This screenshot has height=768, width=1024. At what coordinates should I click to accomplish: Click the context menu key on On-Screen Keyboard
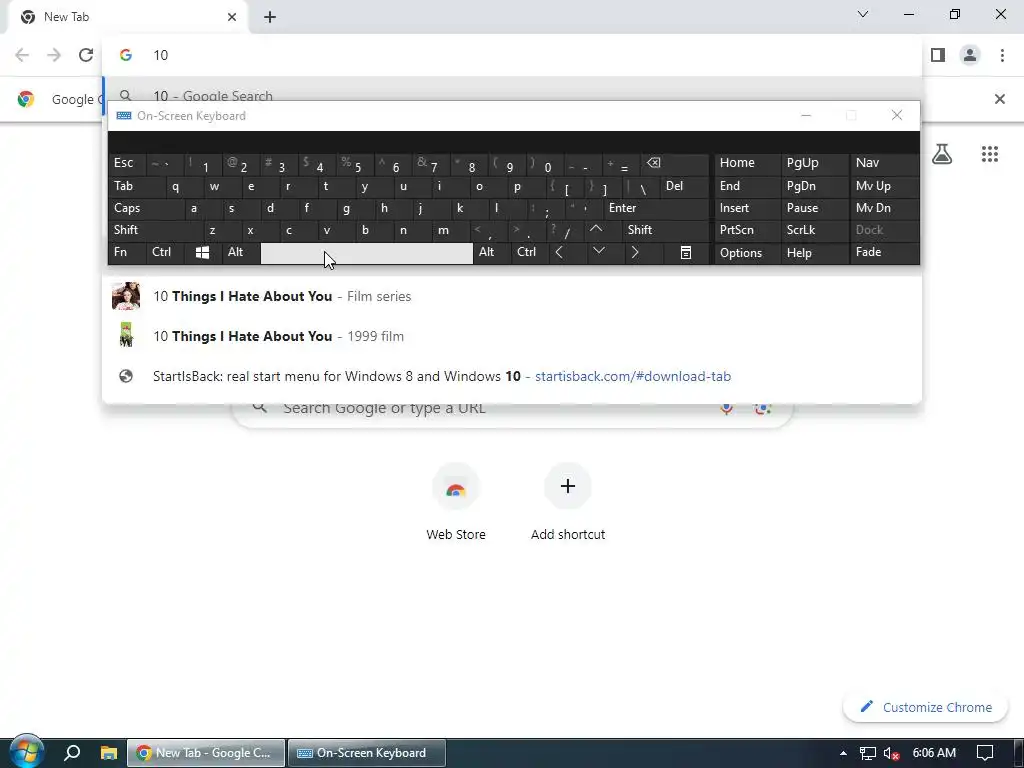(x=686, y=253)
